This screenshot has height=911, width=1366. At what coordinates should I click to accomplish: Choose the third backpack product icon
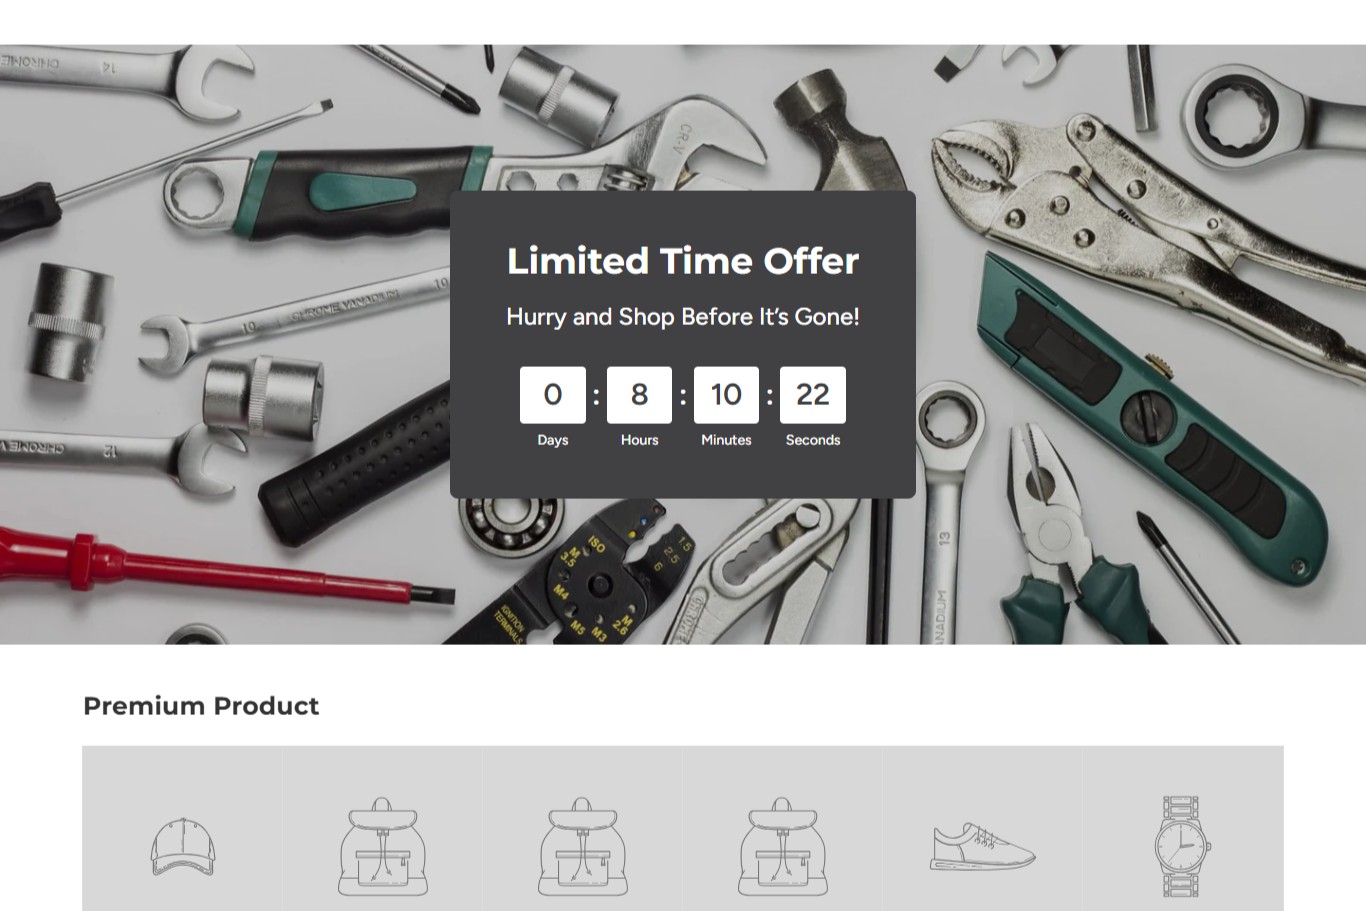(x=783, y=846)
